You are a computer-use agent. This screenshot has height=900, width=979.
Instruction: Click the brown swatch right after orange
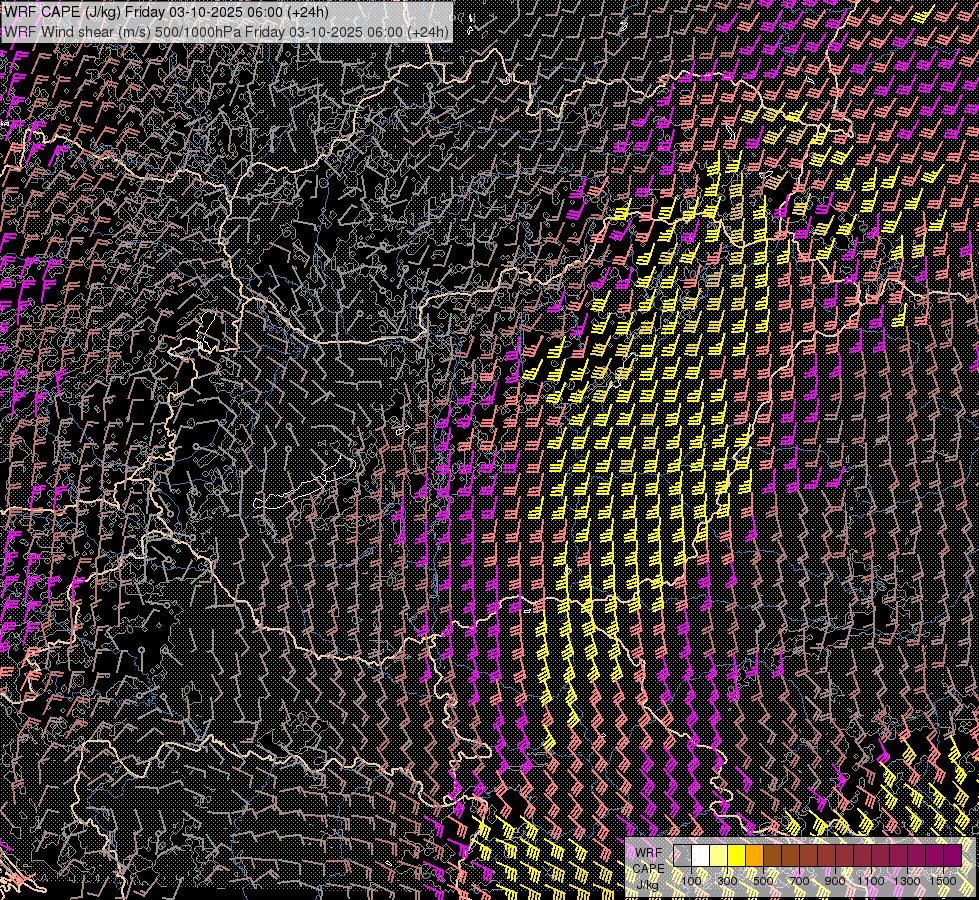[772, 855]
